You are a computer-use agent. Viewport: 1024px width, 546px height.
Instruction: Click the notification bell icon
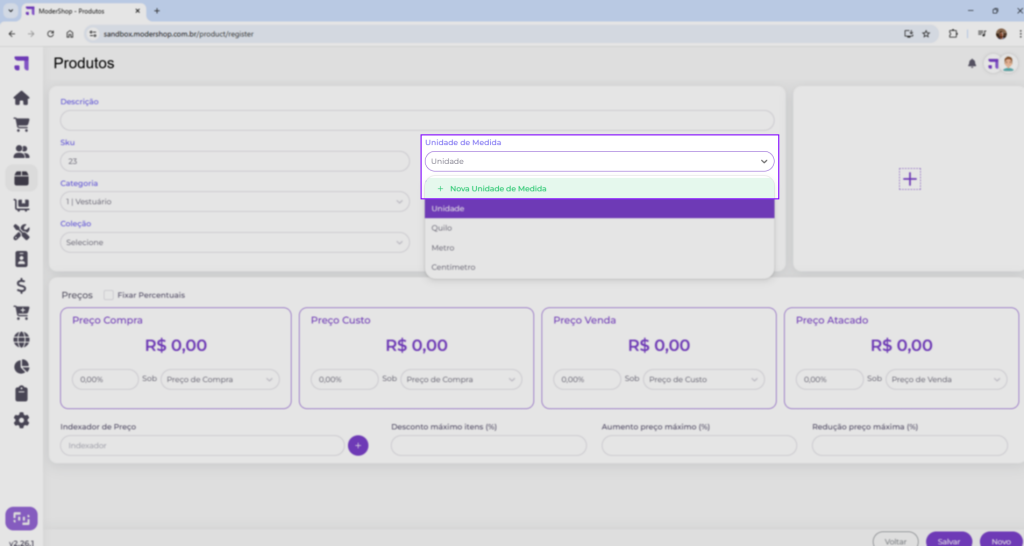point(971,64)
